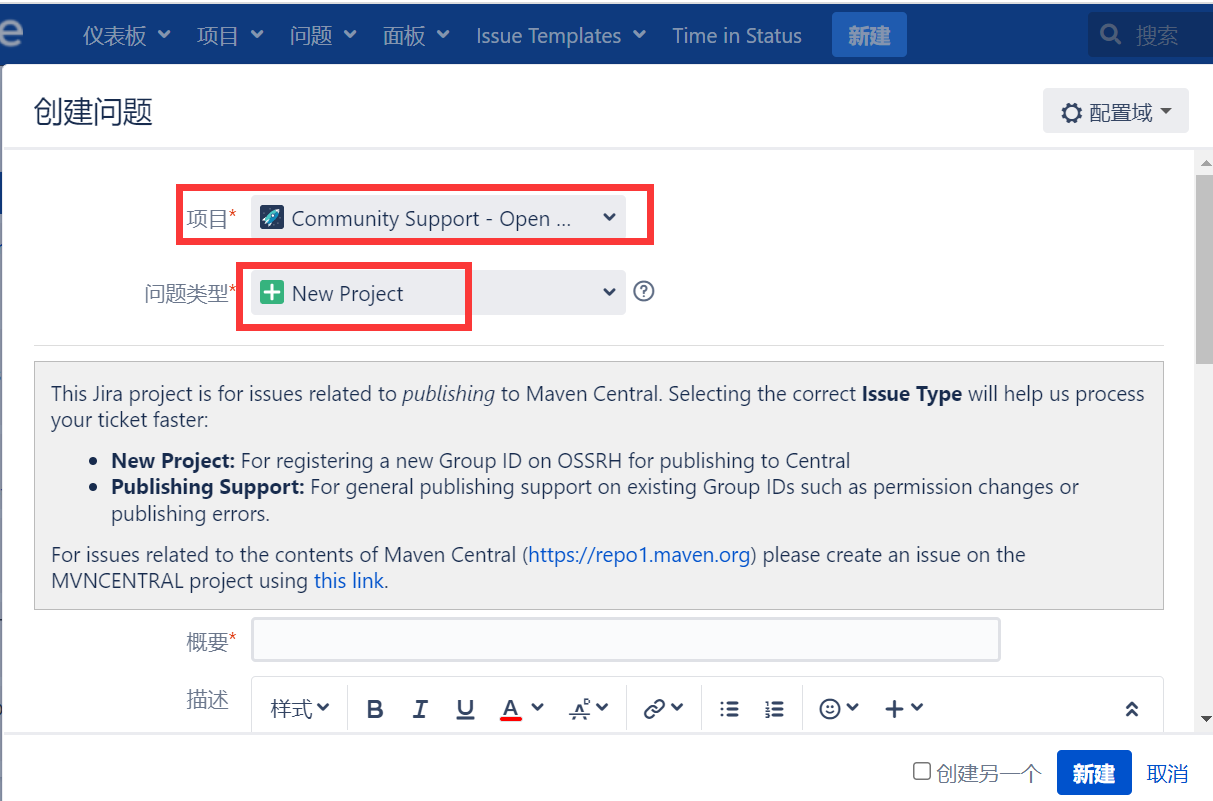Open the Issue Templates menu
This screenshot has width=1213, height=801.
[x=561, y=36]
